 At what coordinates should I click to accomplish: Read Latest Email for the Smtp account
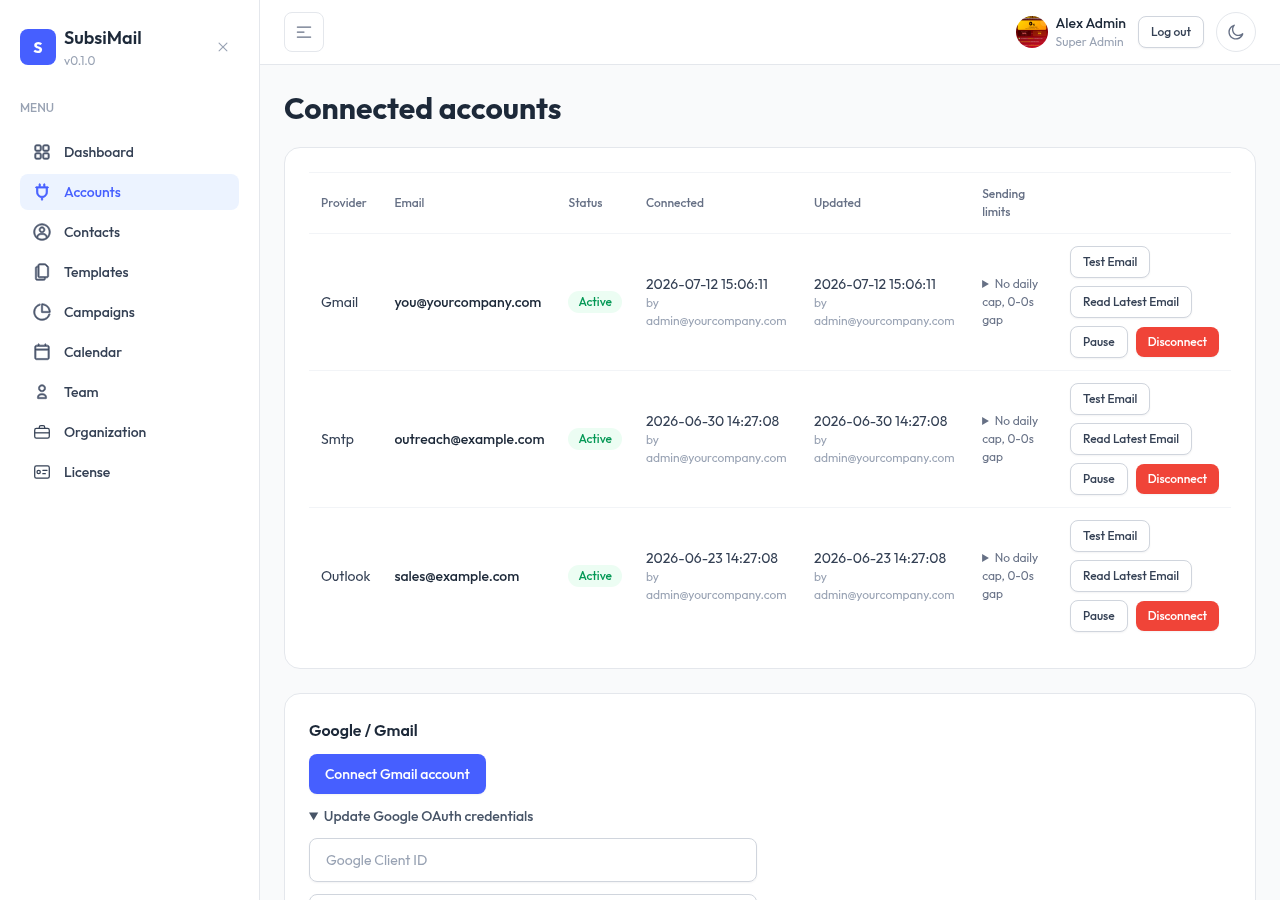point(1131,439)
